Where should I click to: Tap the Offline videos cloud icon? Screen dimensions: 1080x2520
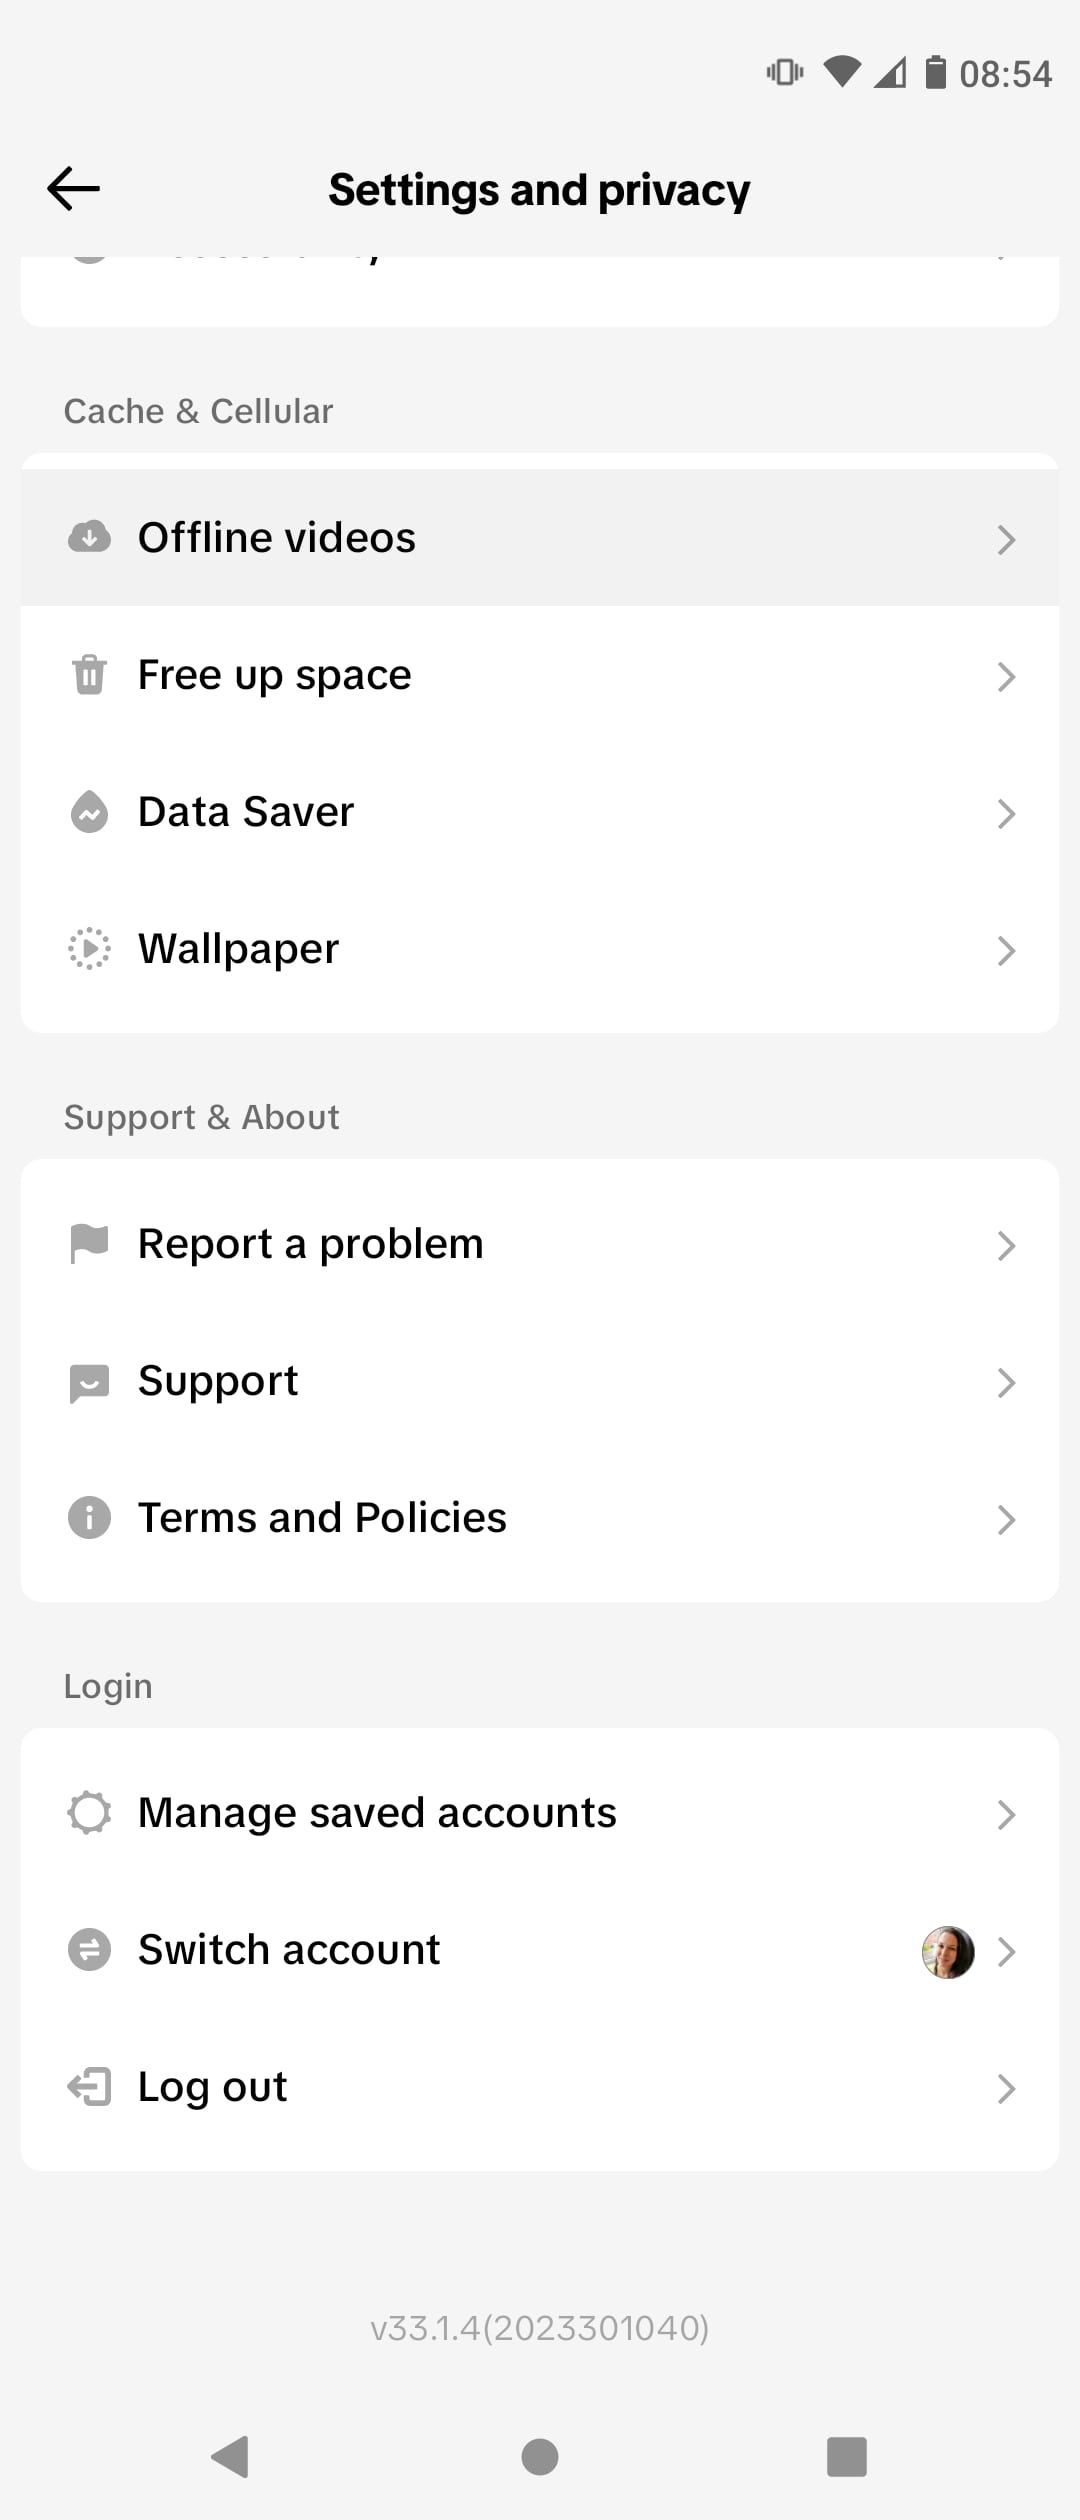click(x=89, y=537)
